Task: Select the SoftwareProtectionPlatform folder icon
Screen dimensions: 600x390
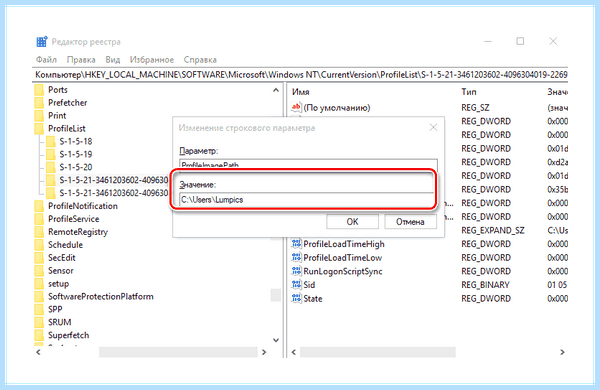Action: coord(39,297)
